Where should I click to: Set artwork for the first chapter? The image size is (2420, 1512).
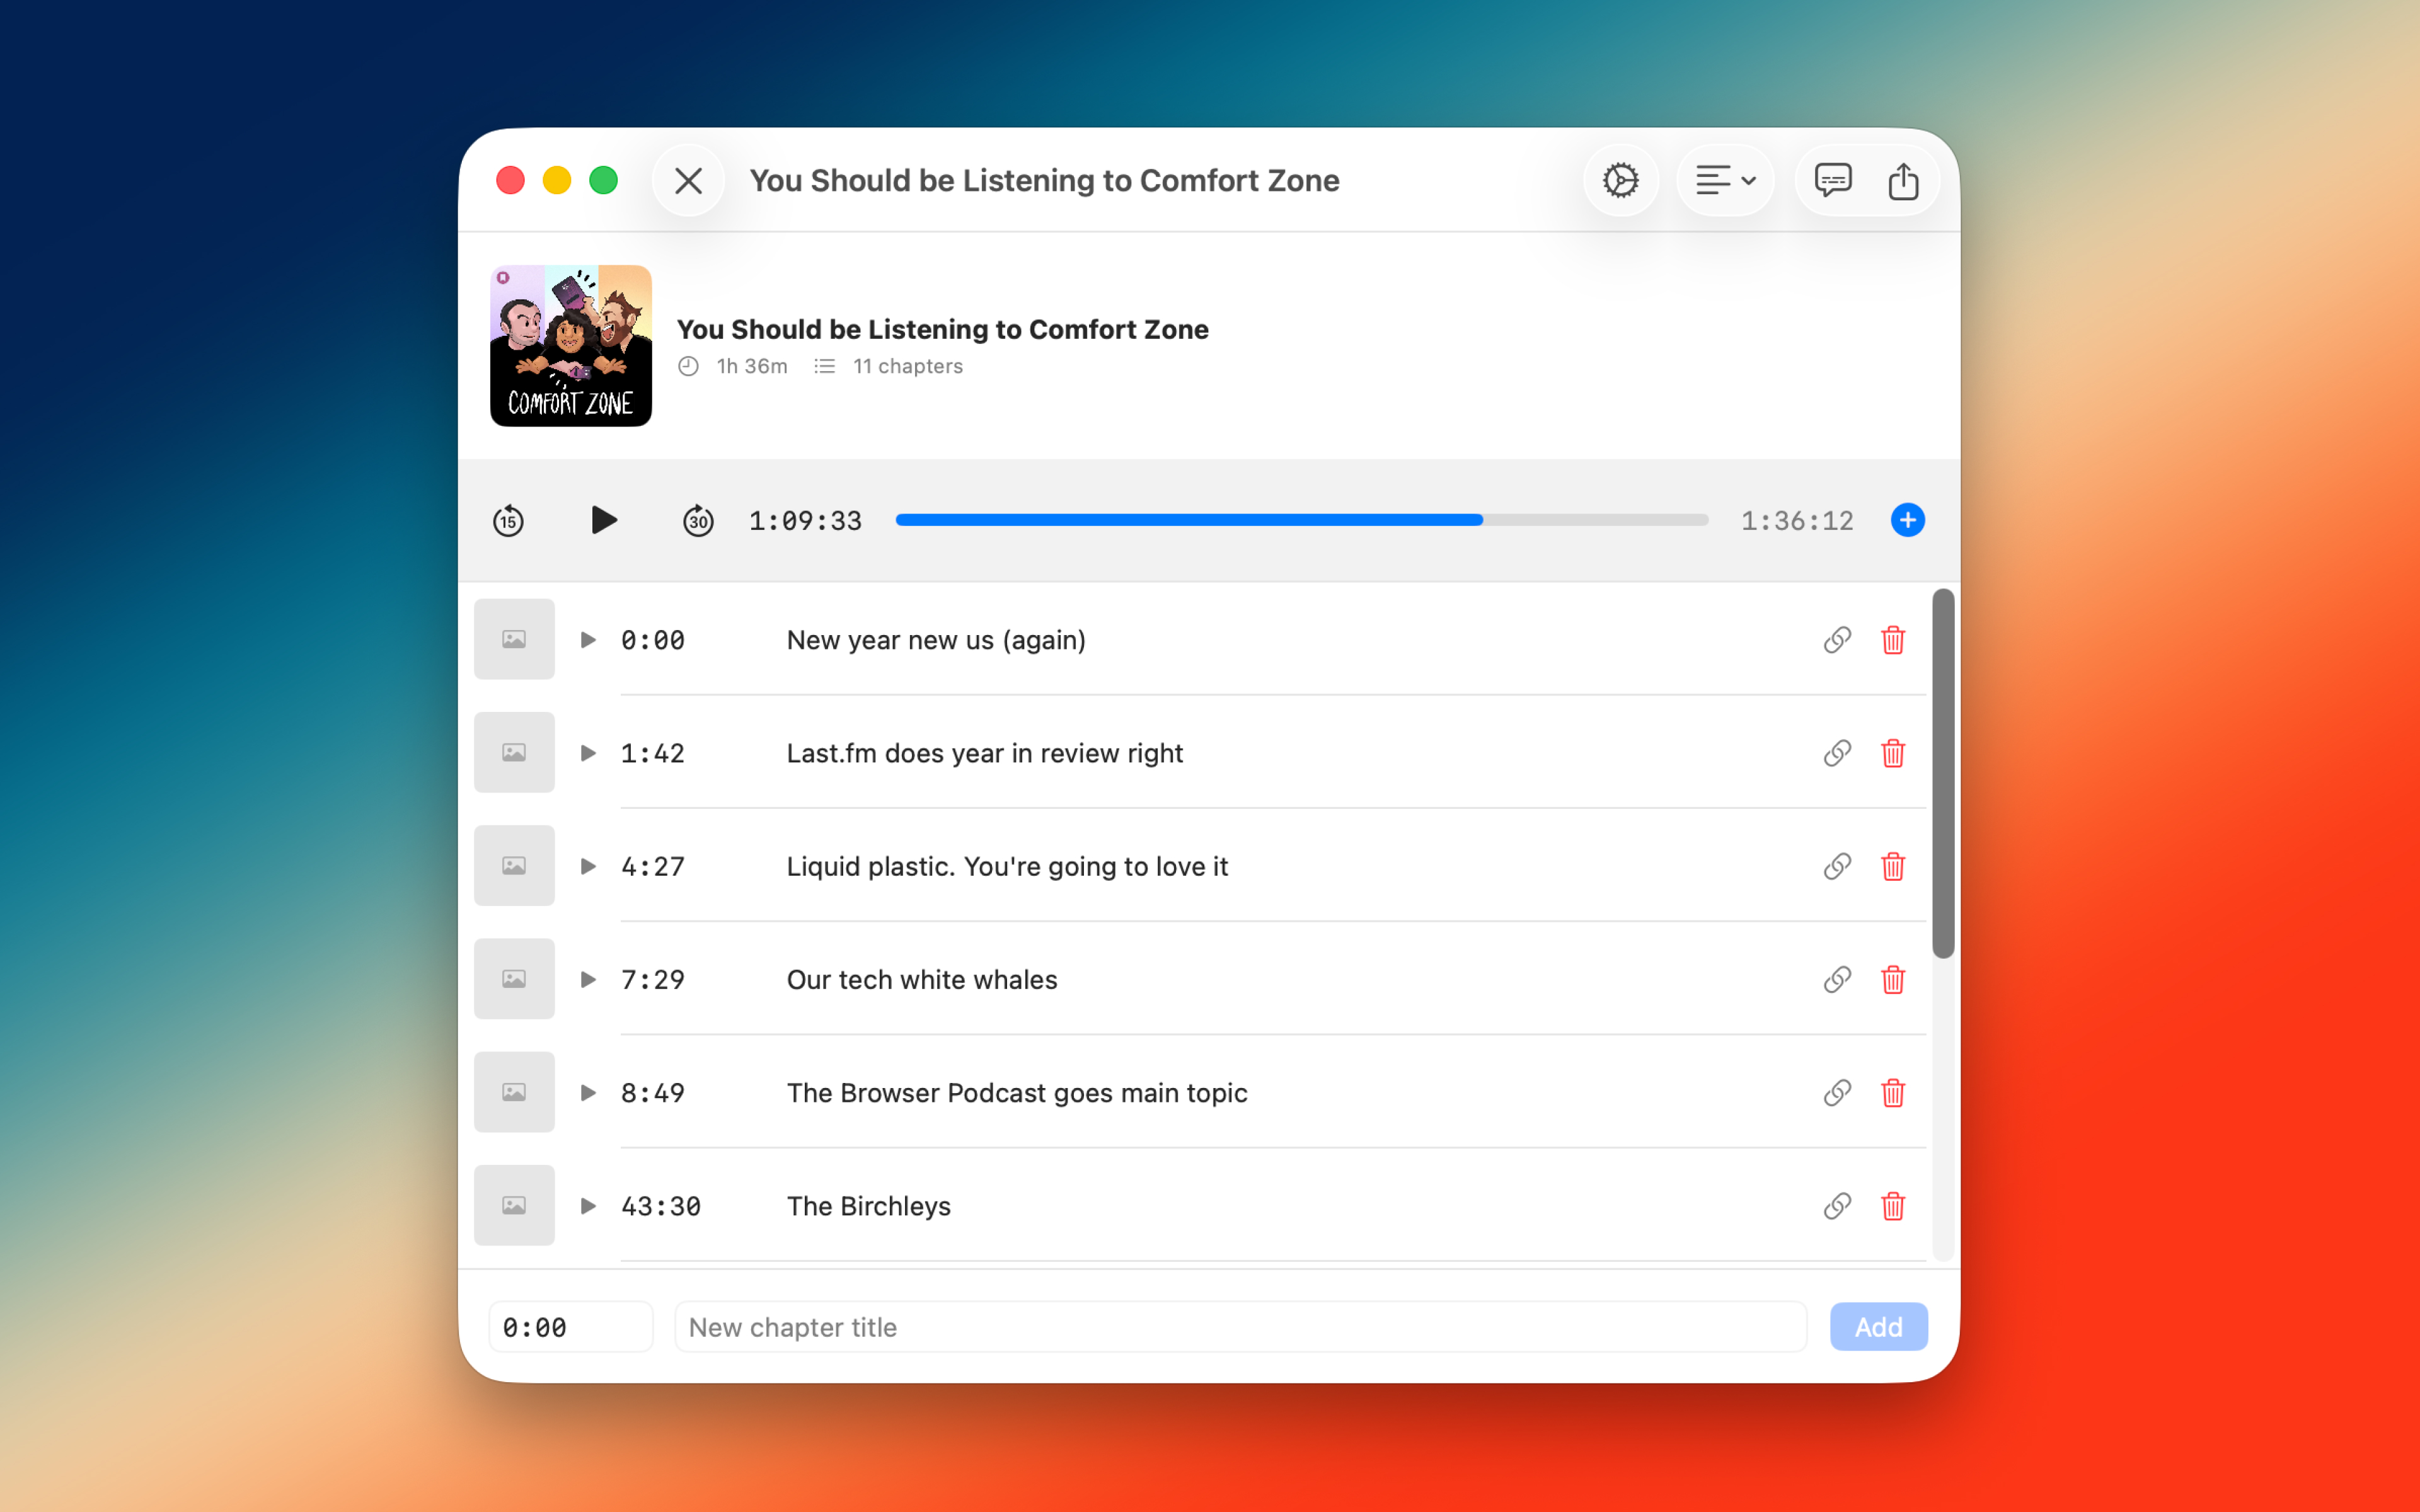click(x=513, y=639)
